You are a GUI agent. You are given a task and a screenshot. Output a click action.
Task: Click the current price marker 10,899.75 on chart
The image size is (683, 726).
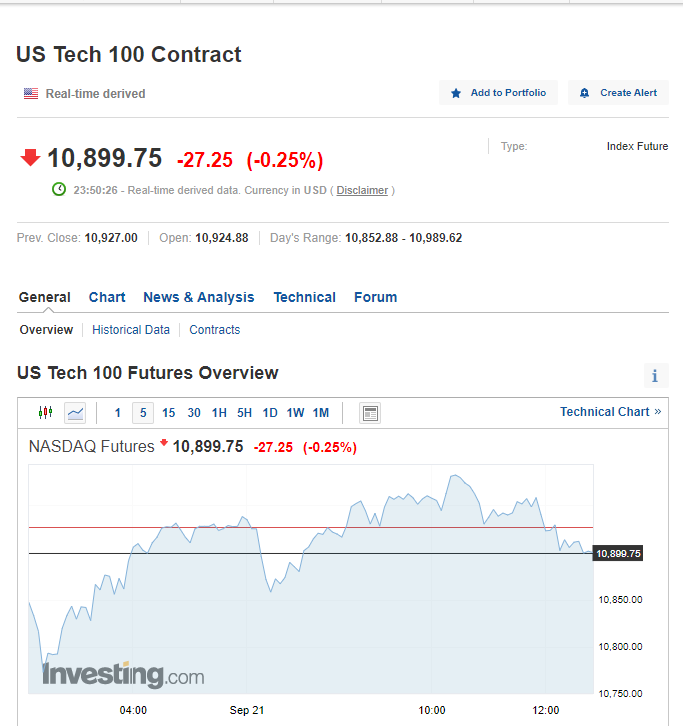(618, 553)
